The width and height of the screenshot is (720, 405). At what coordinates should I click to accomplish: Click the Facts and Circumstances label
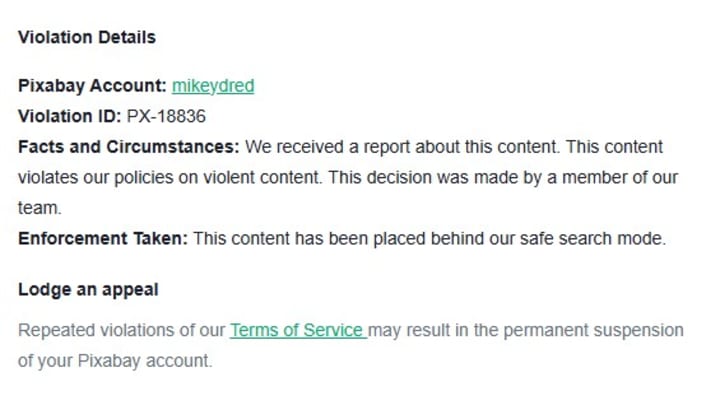(129, 147)
